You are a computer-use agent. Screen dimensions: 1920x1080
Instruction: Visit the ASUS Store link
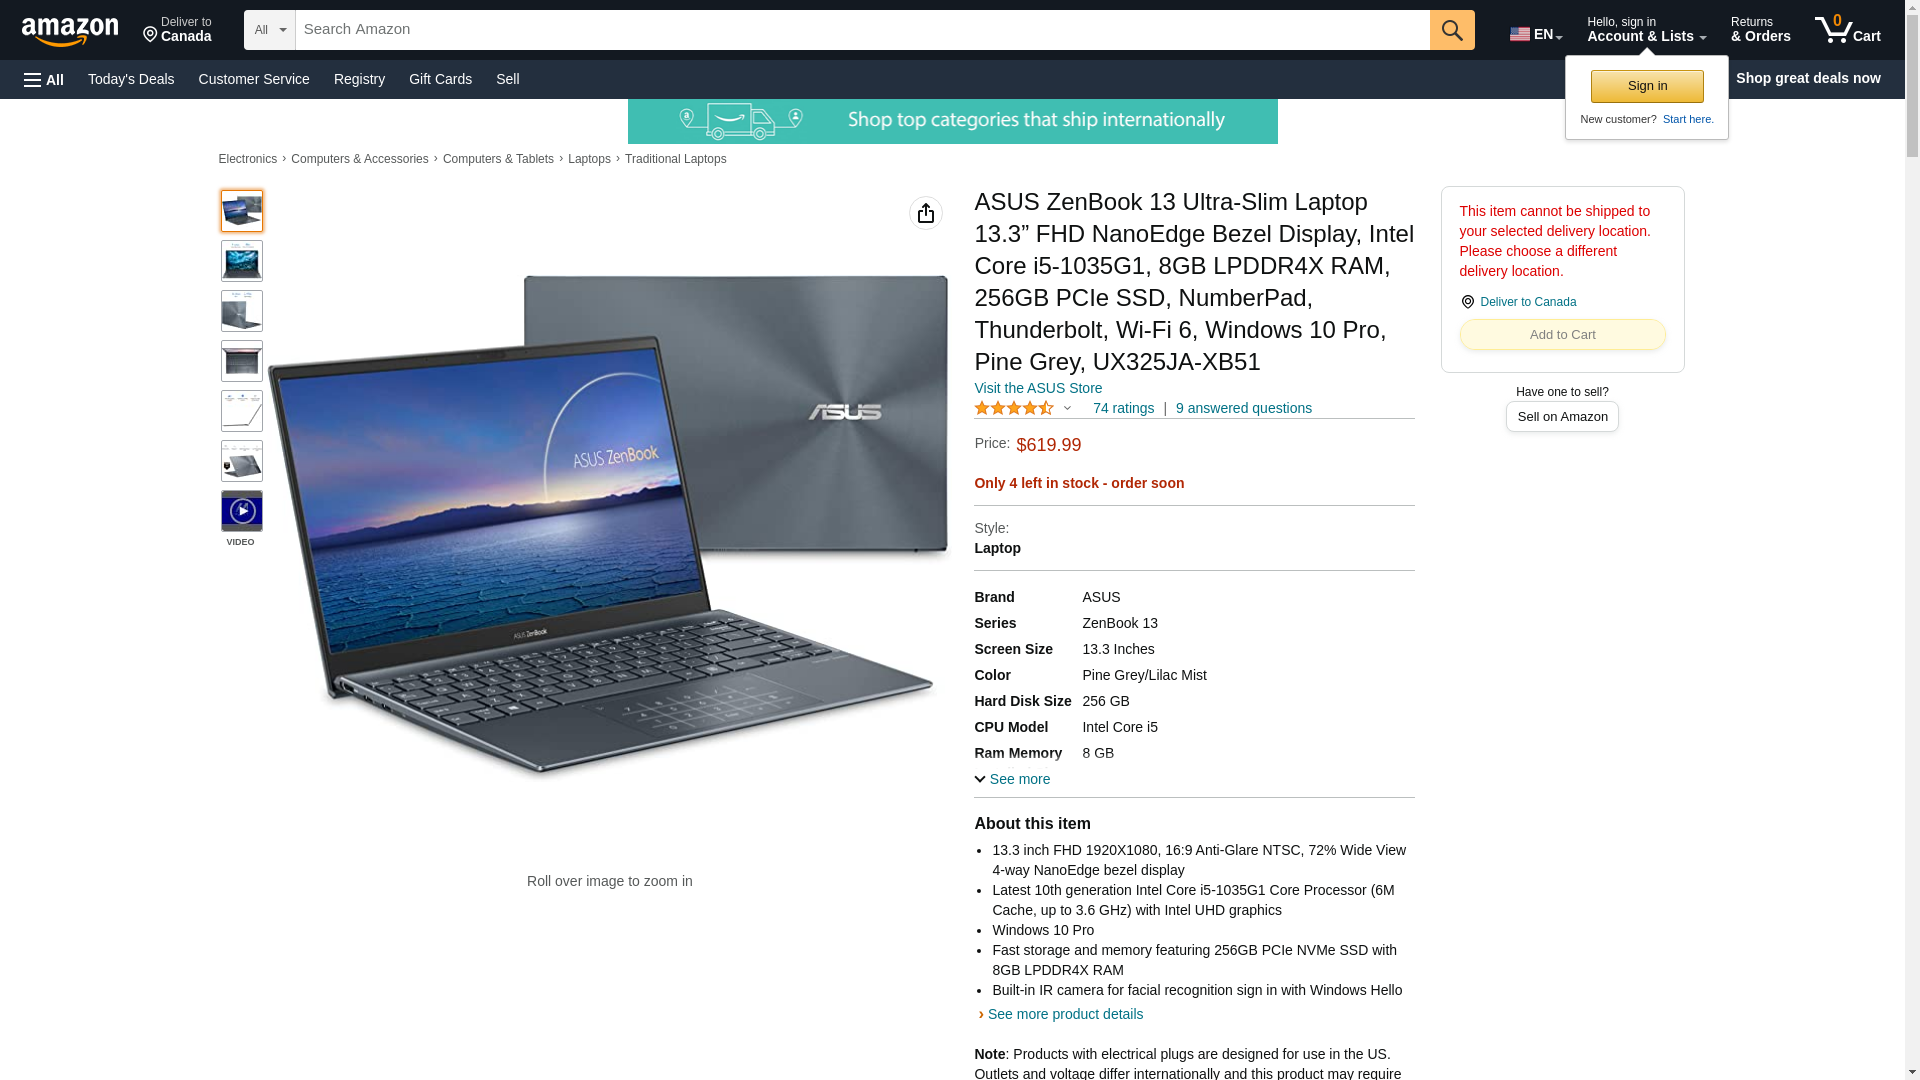[1038, 388]
